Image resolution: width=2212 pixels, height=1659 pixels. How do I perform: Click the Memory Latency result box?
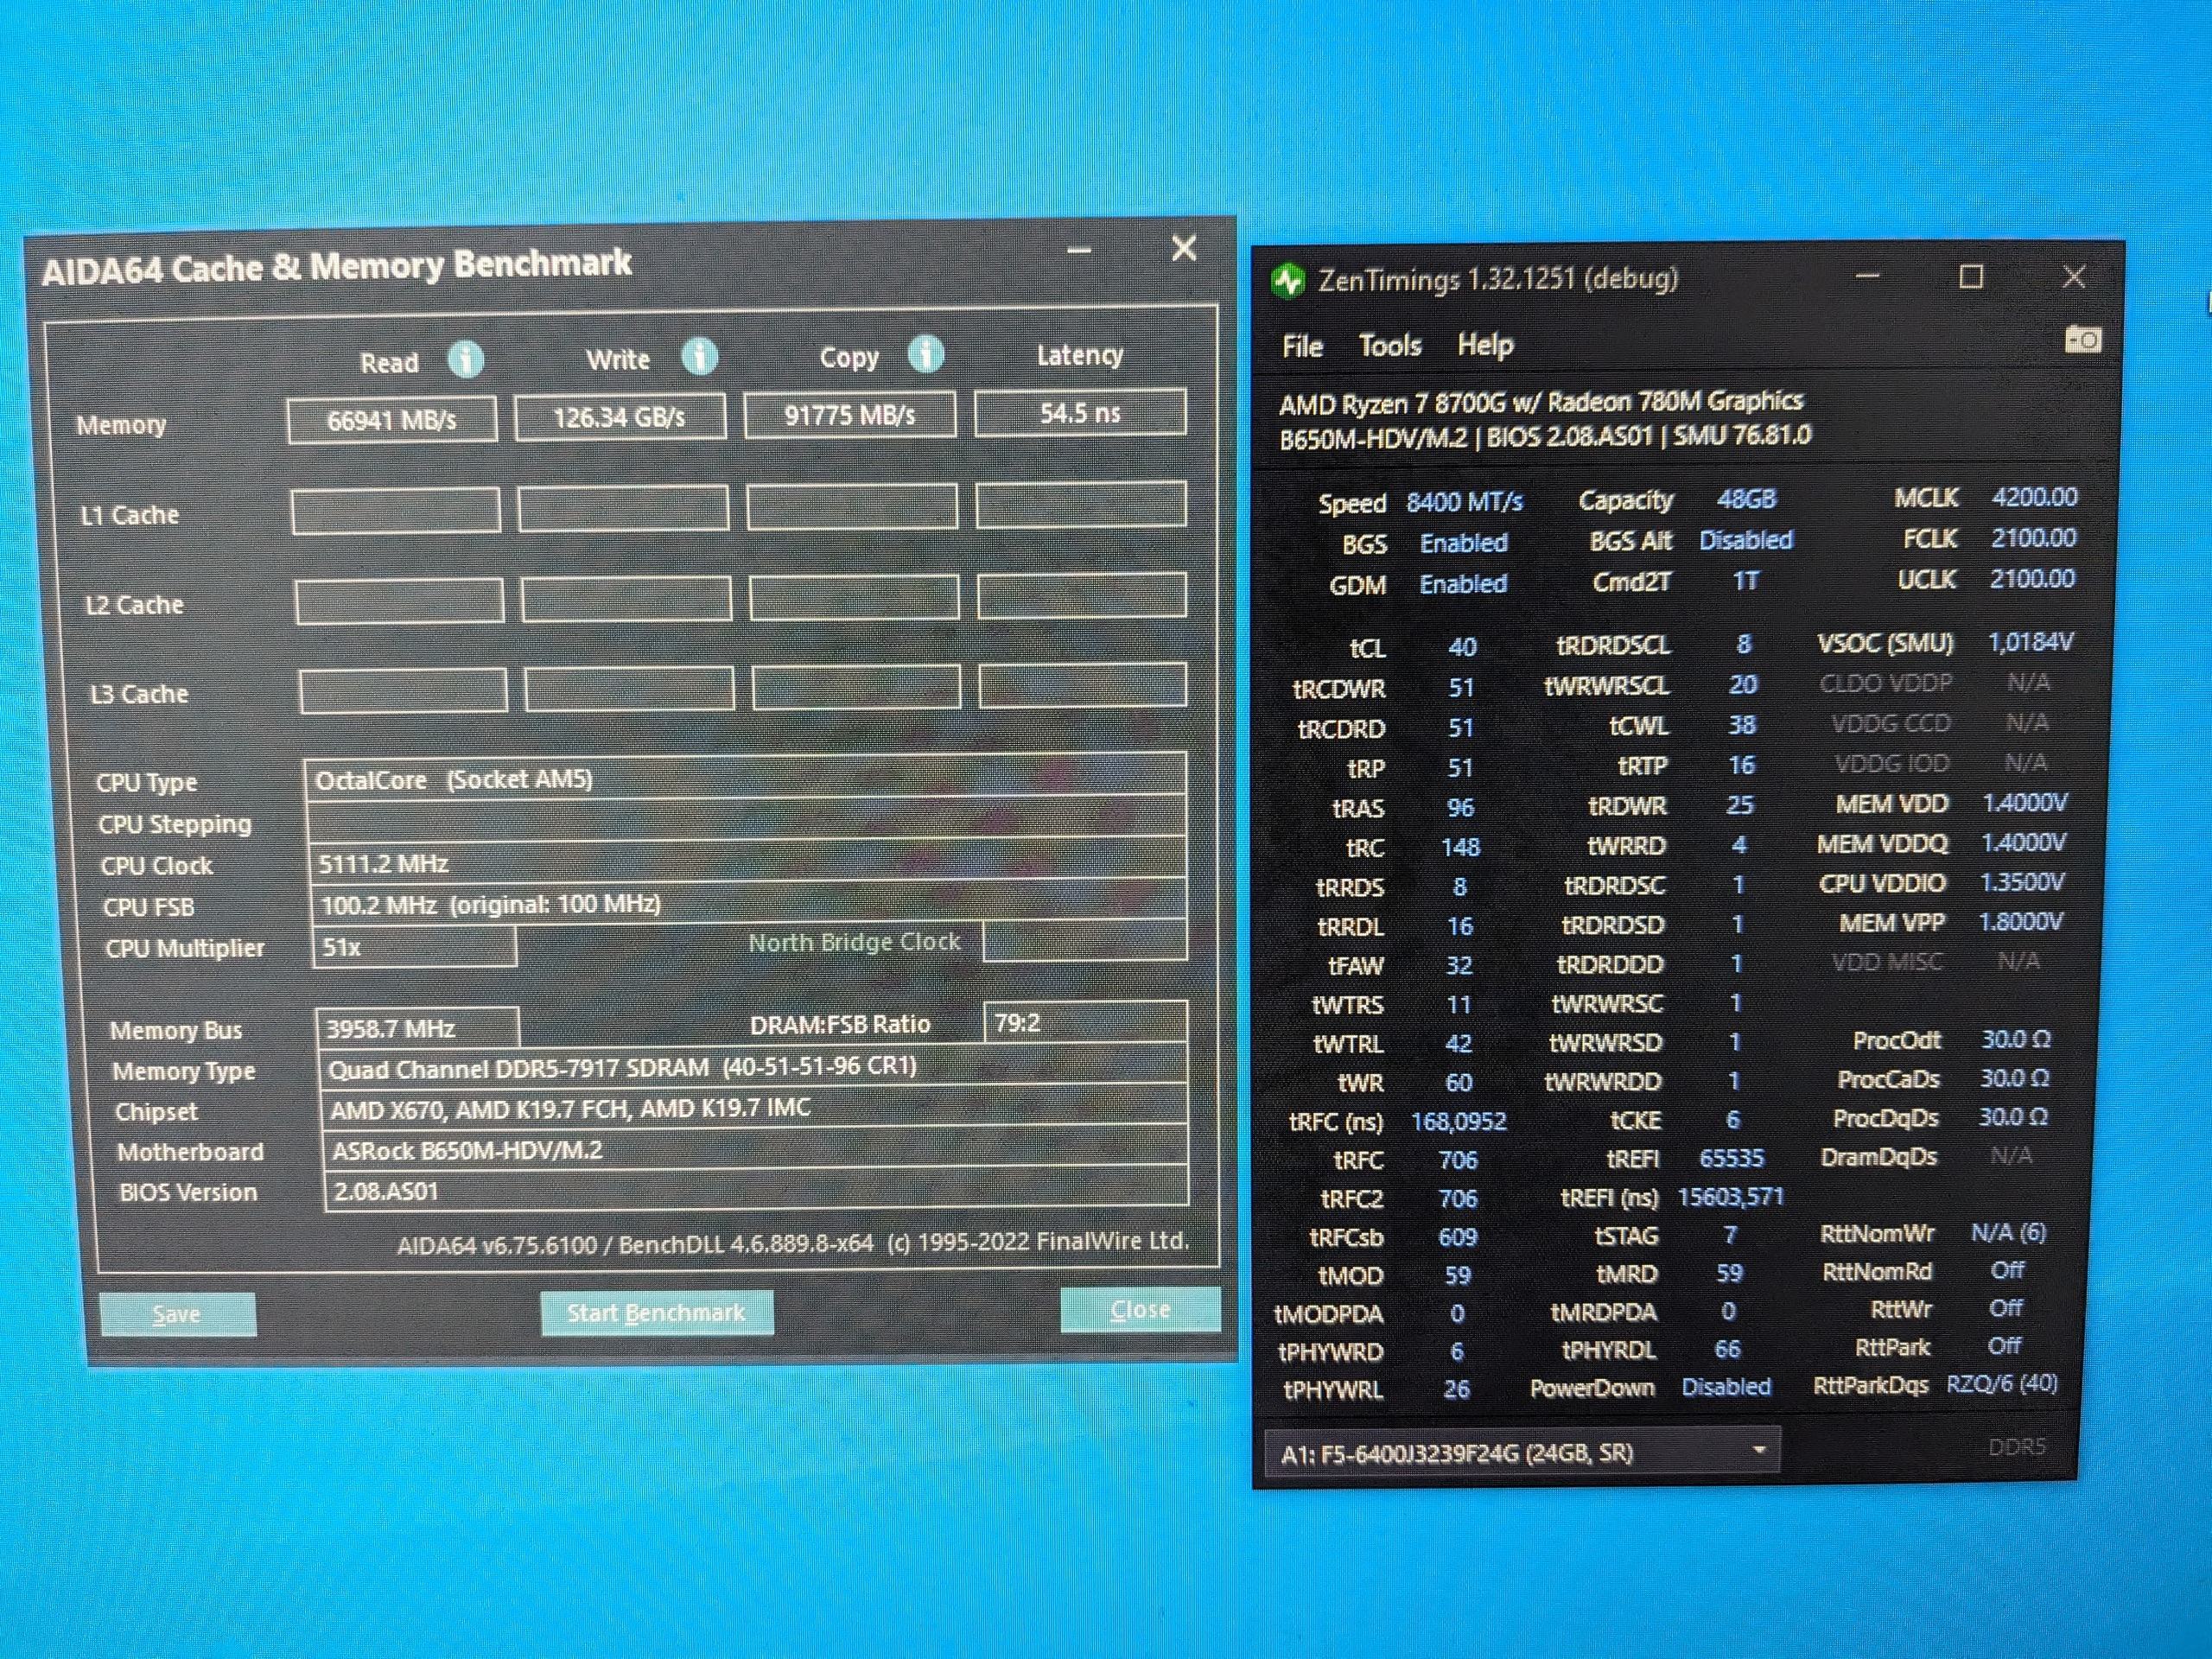point(1080,413)
